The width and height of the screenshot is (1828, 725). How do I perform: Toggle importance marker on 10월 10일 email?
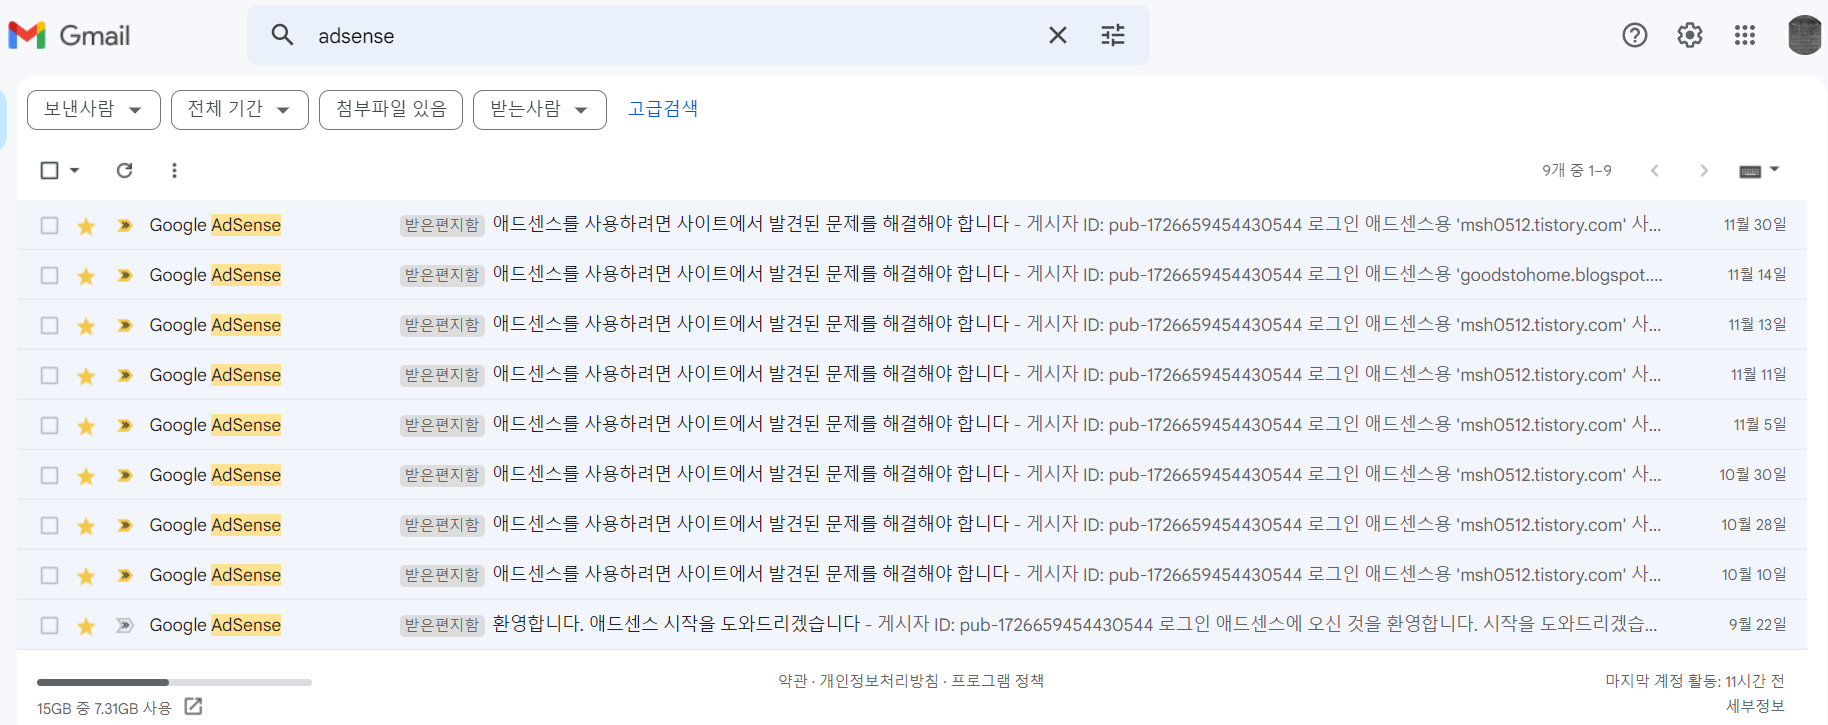pos(124,575)
